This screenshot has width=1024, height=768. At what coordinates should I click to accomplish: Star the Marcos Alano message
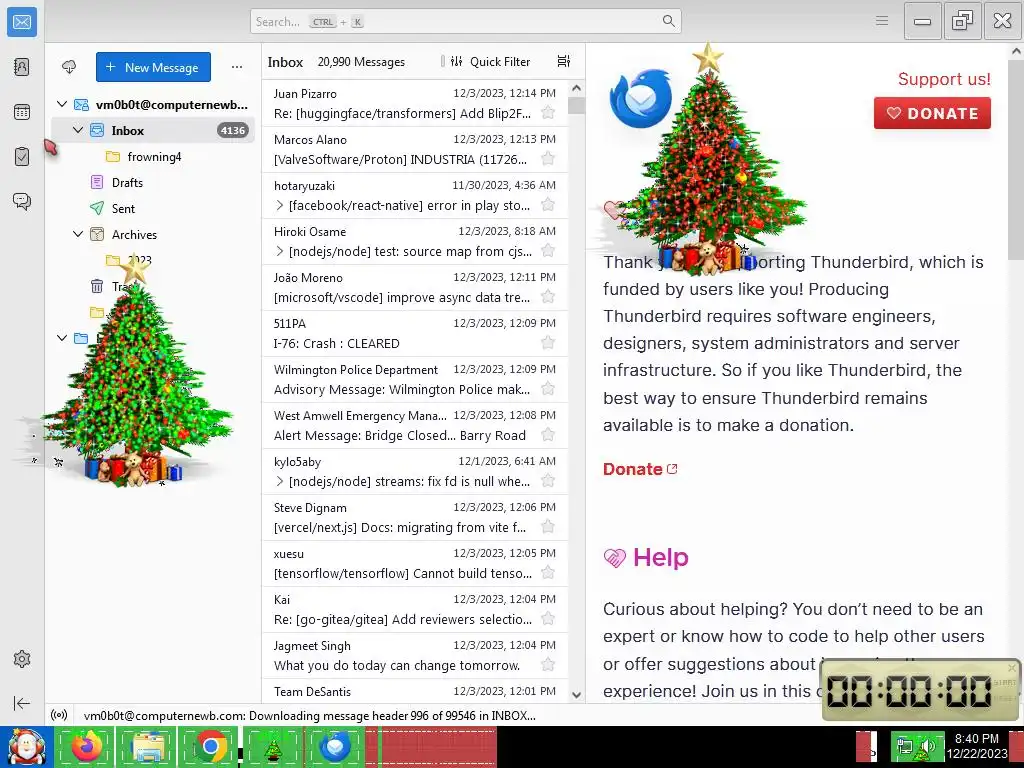pos(548,159)
